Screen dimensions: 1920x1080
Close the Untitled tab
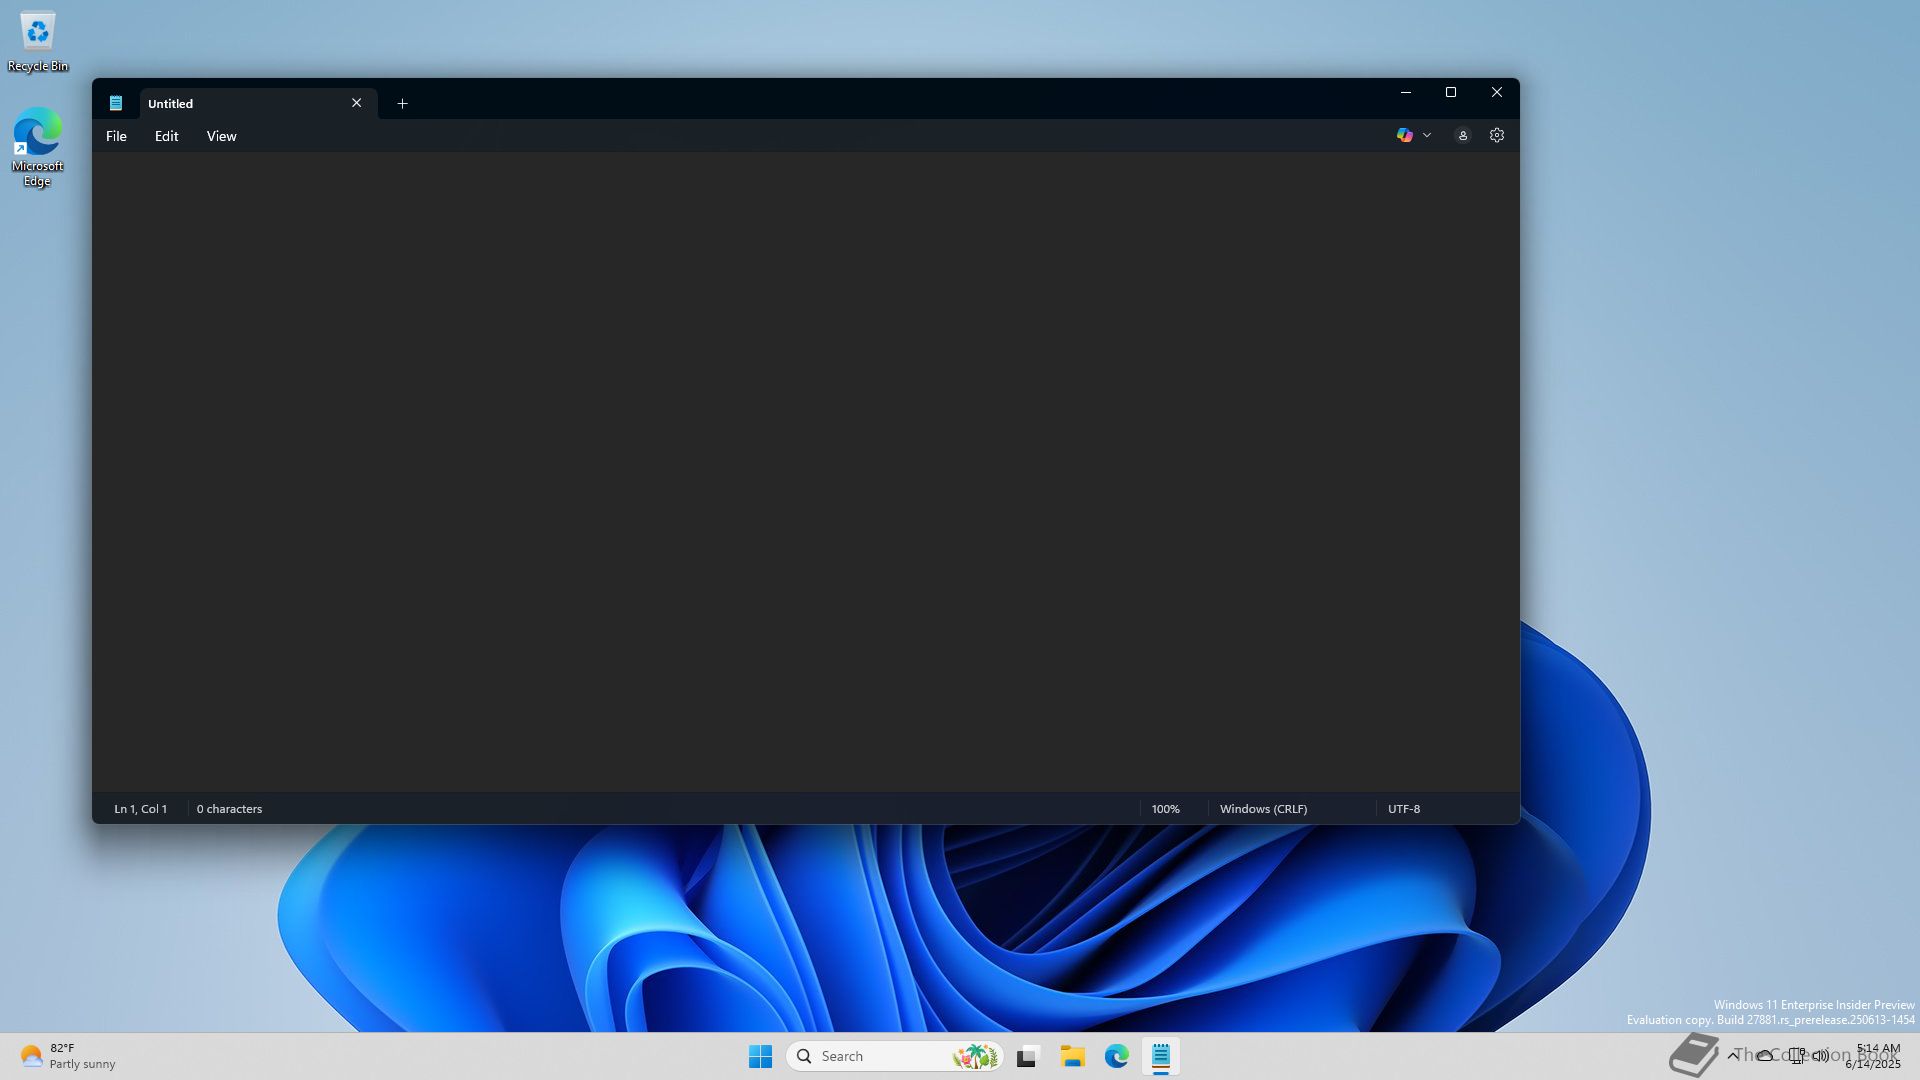[x=356, y=103]
